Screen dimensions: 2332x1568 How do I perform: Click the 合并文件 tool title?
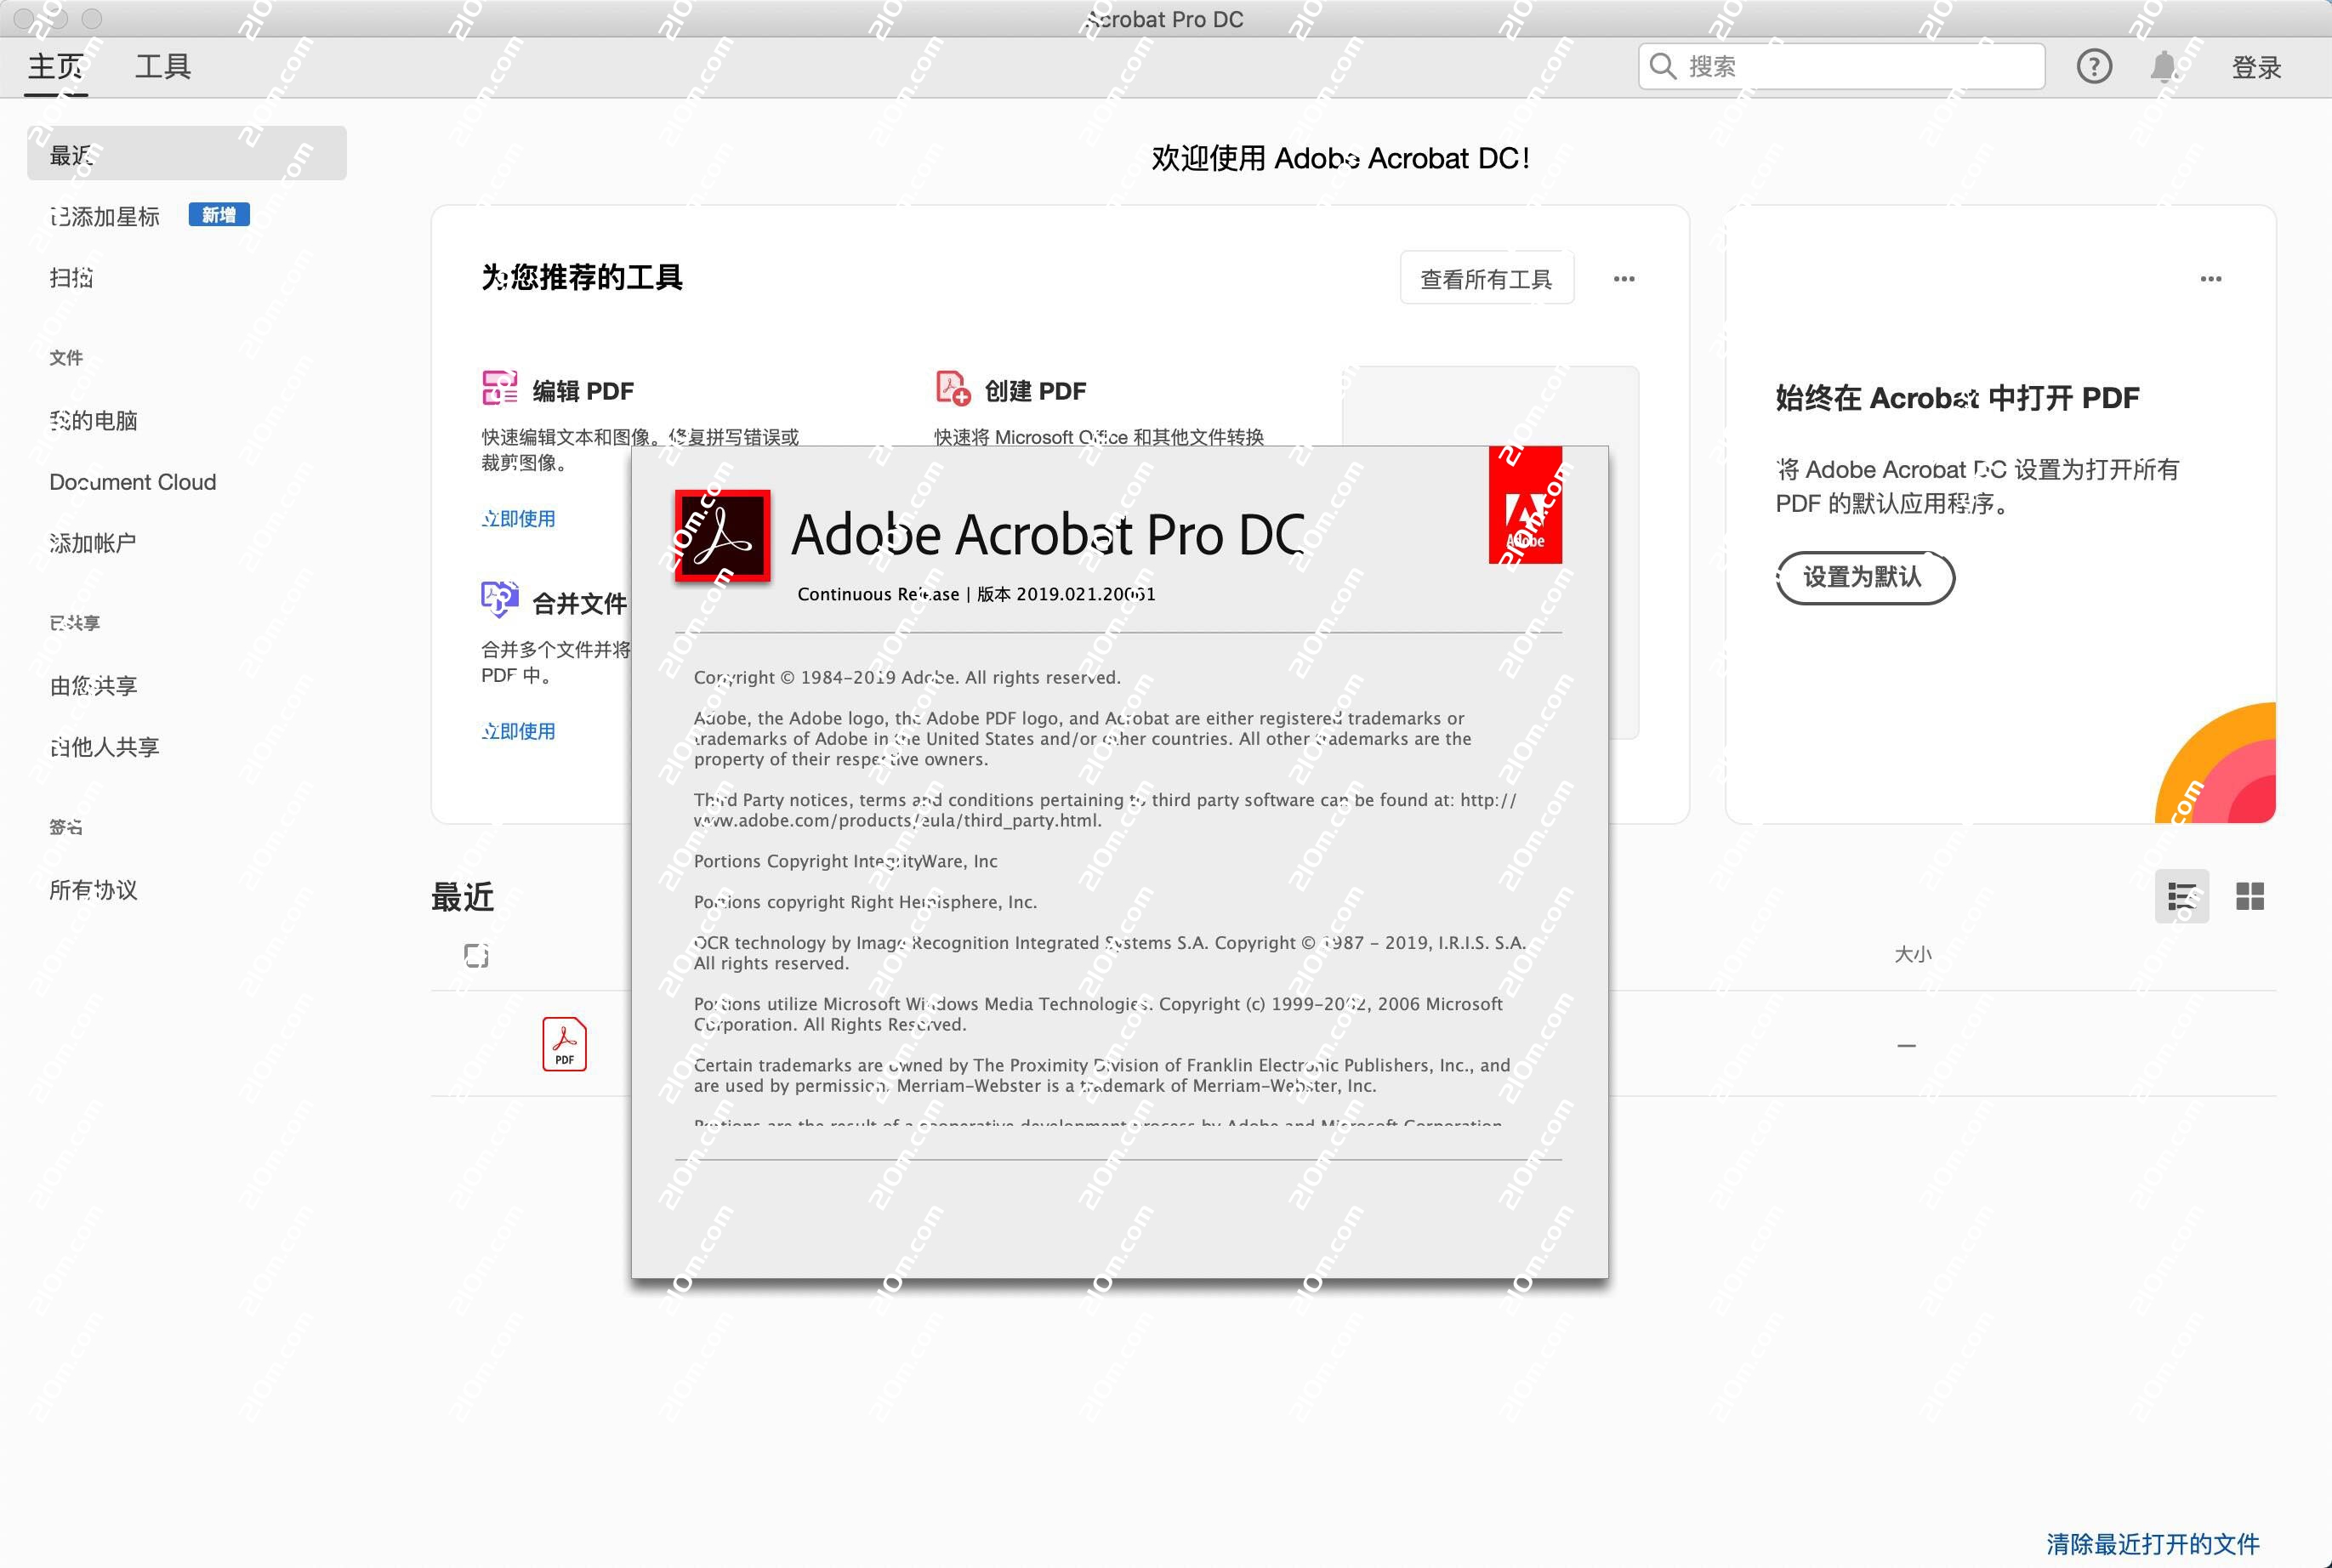pos(580,604)
